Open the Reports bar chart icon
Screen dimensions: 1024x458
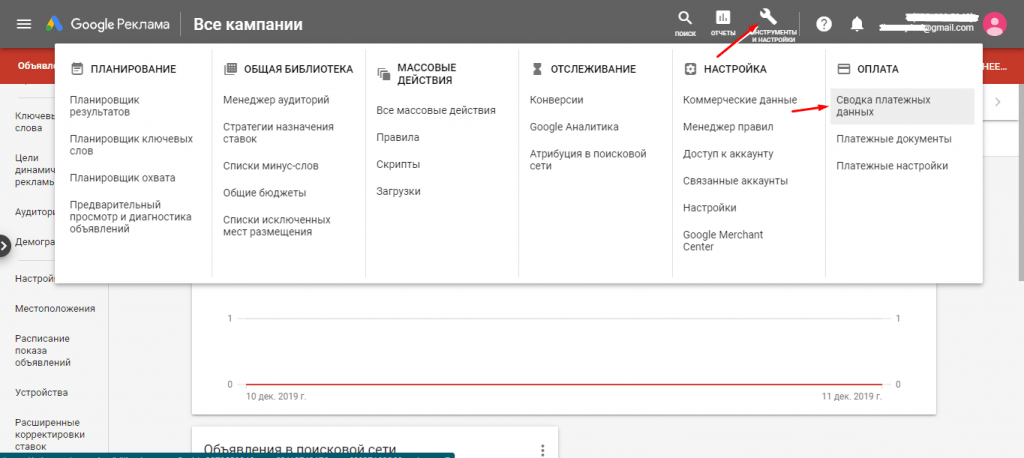tap(723, 18)
